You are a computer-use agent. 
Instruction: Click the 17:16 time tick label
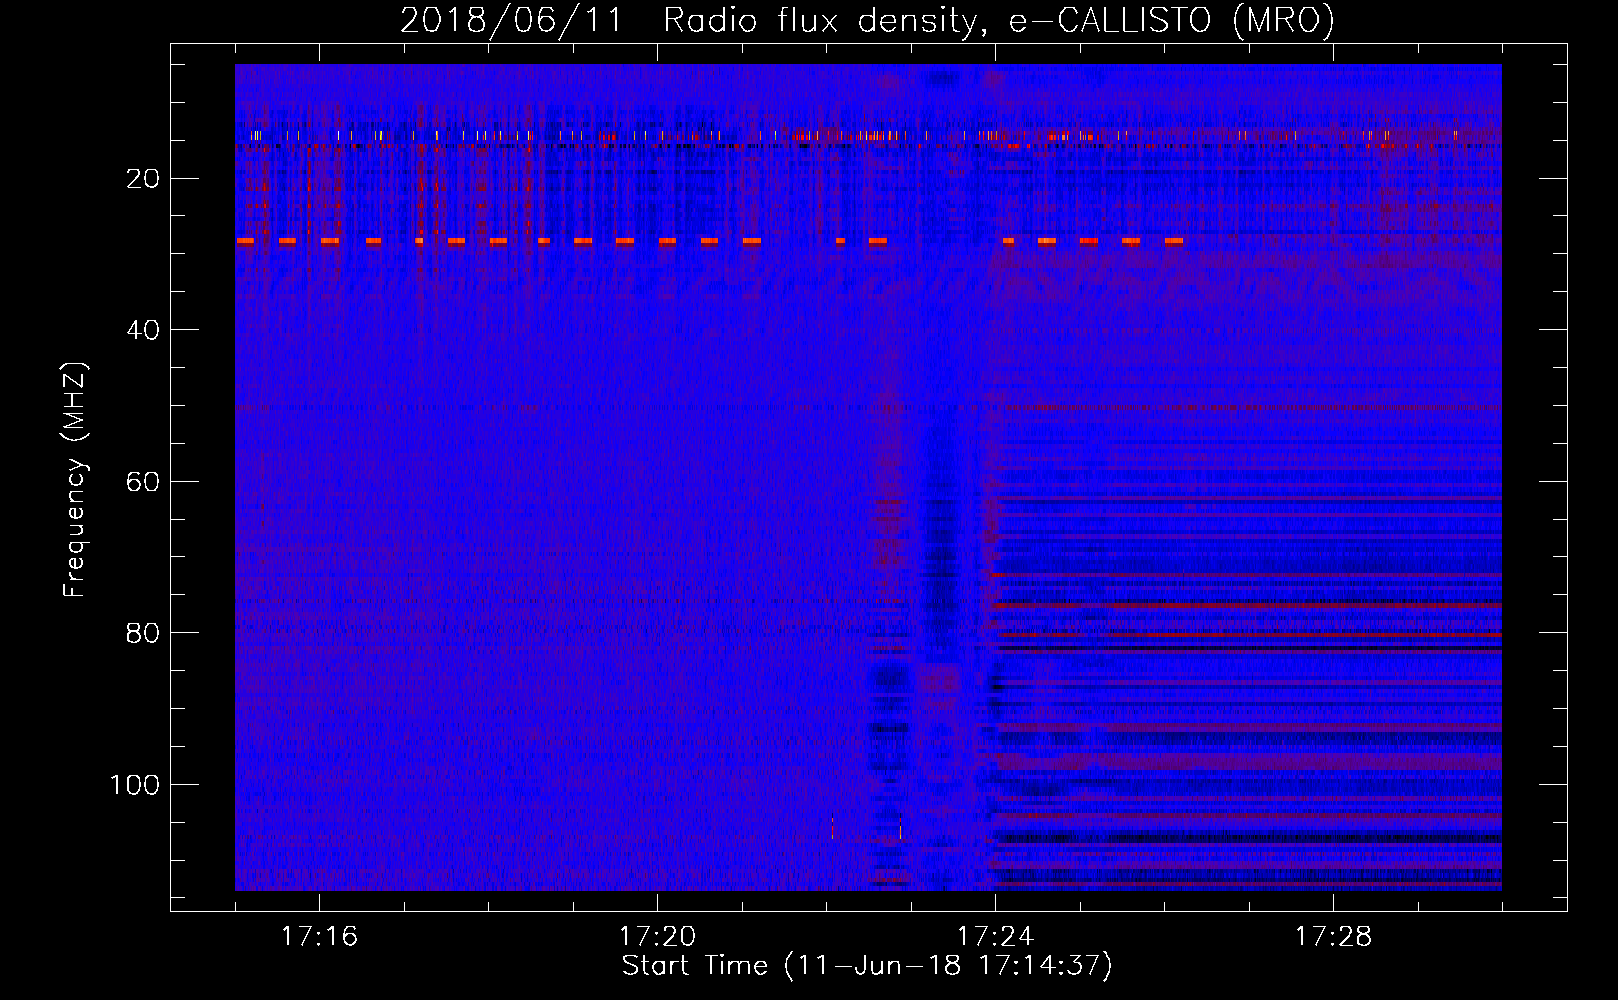click(x=319, y=937)
